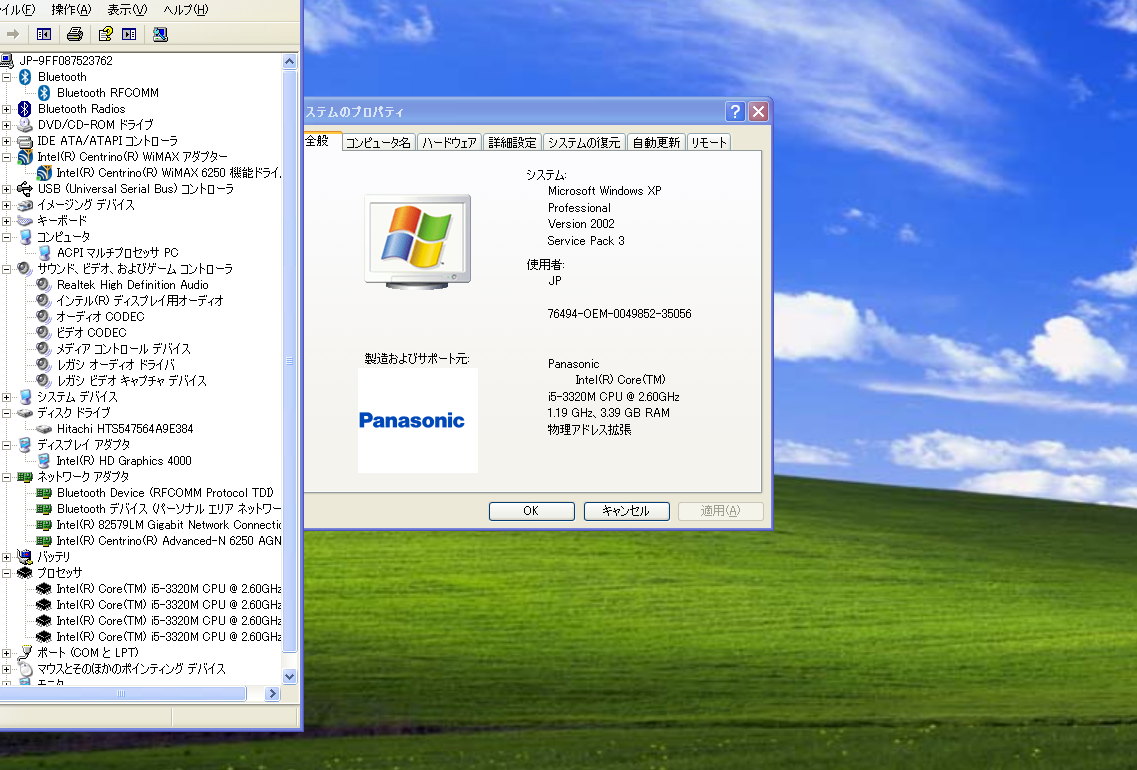Screen dimensions: 1137x770
Task: Click the scan for hardware changes icon
Action: point(160,34)
